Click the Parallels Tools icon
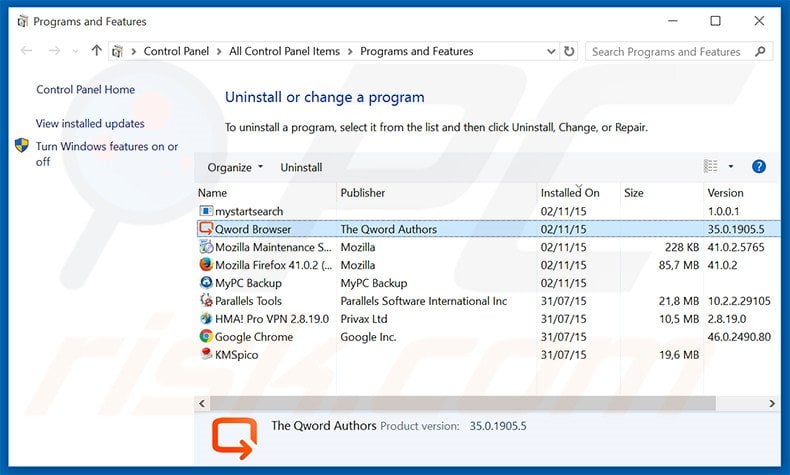Screen dimensions: 790x475 click(x=206, y=301)
